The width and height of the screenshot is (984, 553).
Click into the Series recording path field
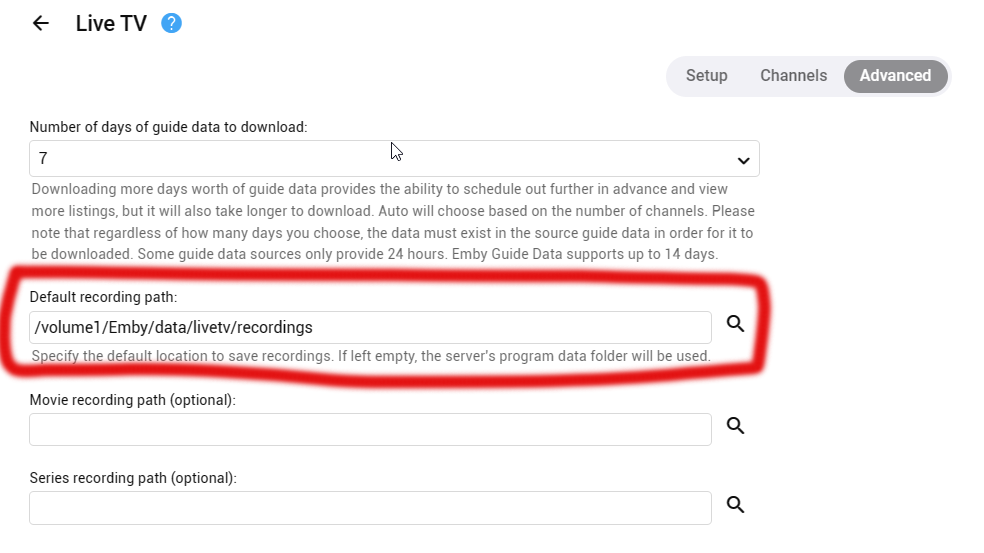tap(370, 508)
